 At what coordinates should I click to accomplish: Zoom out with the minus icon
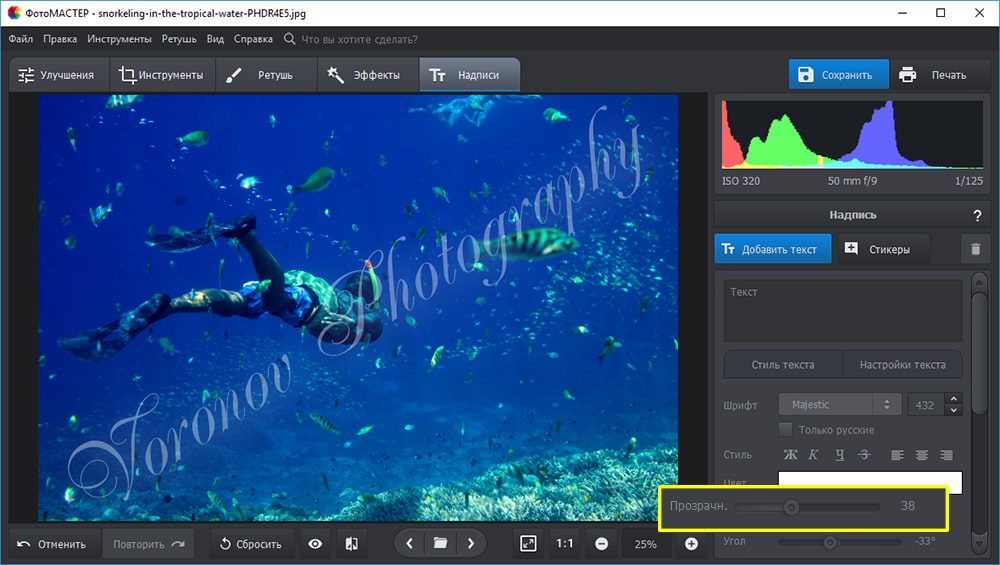pos(602,544)
